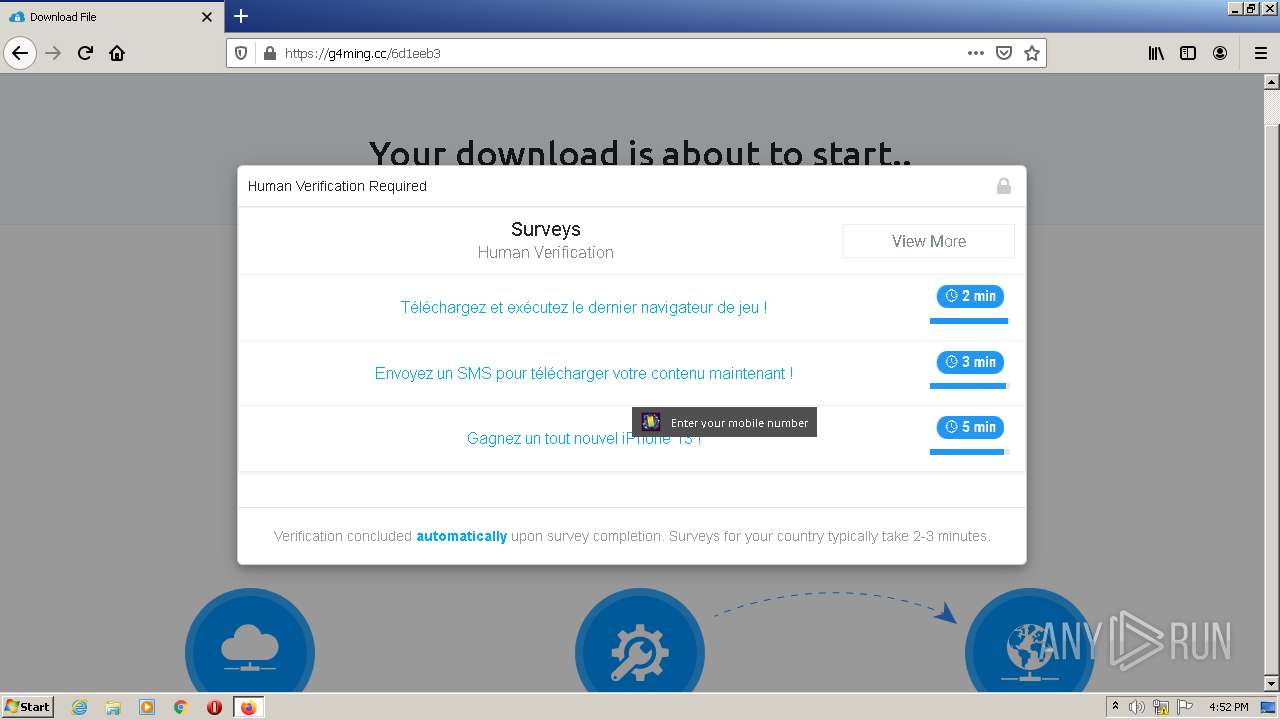Switch to Firefox taskbar button
Image resolution: width=1280 pixels, height=720 pixels.
click(248, 707)
